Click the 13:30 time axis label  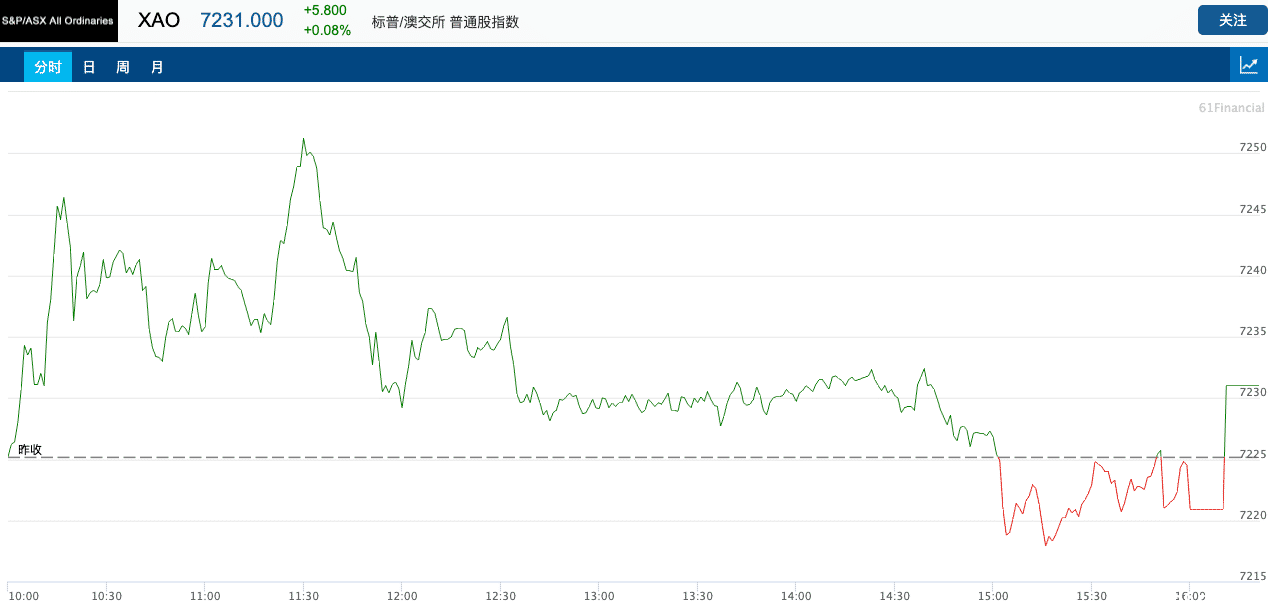[x=697, y=596]
